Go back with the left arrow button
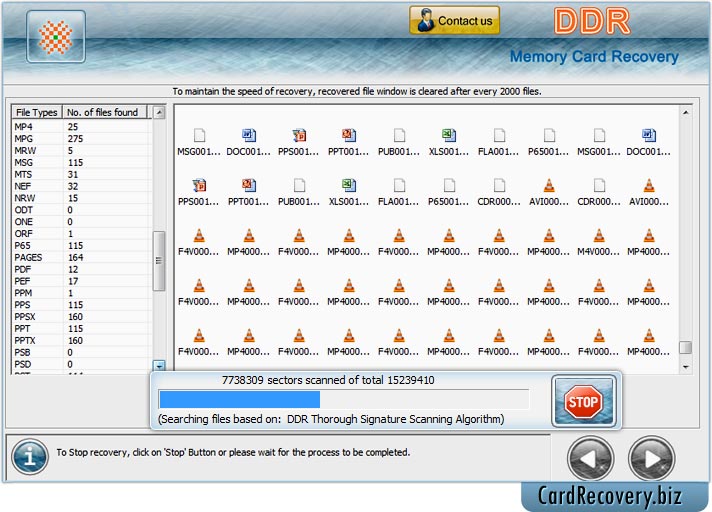712x512 pixels. [590, 458]
